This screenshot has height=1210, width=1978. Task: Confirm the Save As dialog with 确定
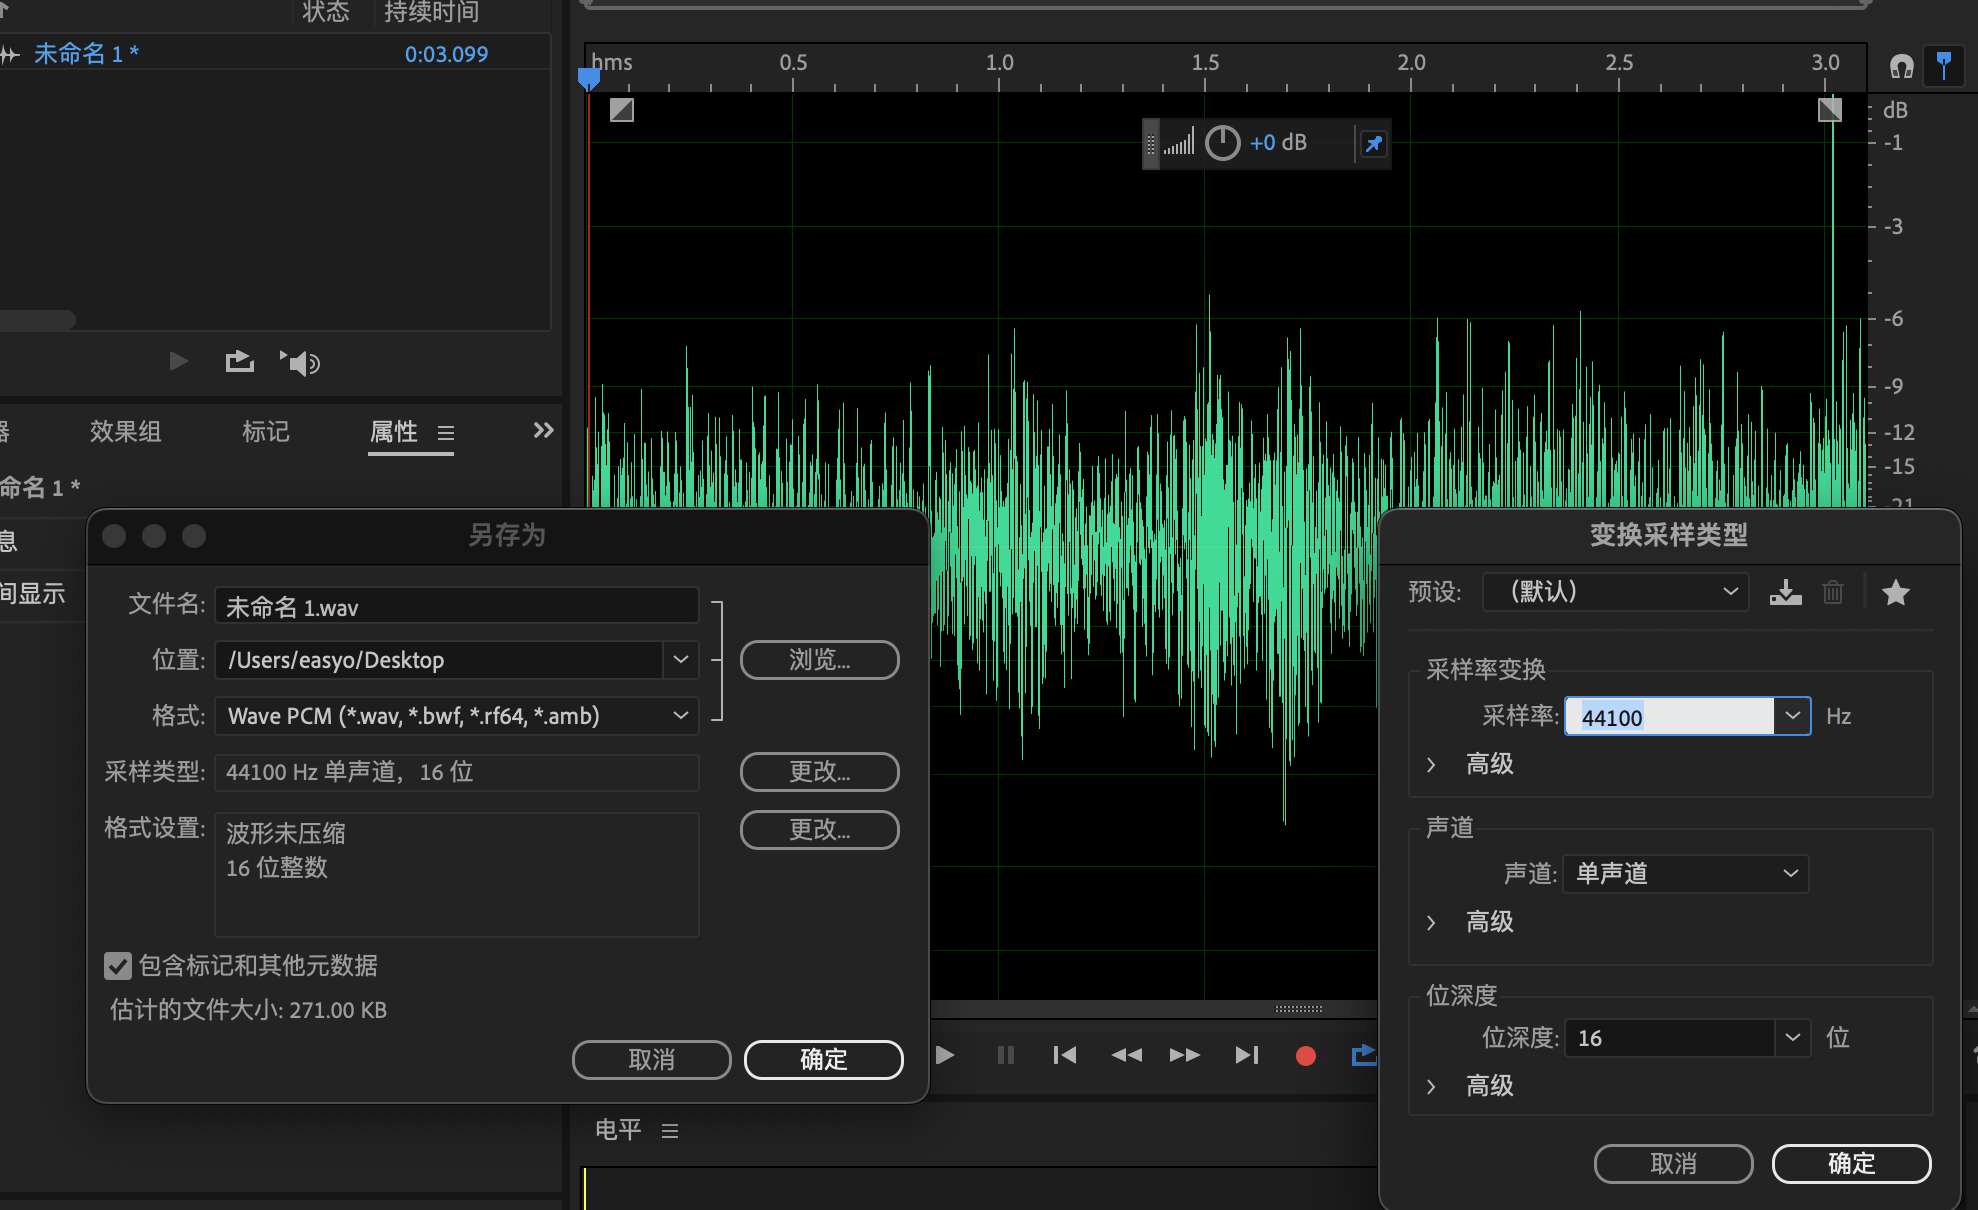tap(823, 1060)
